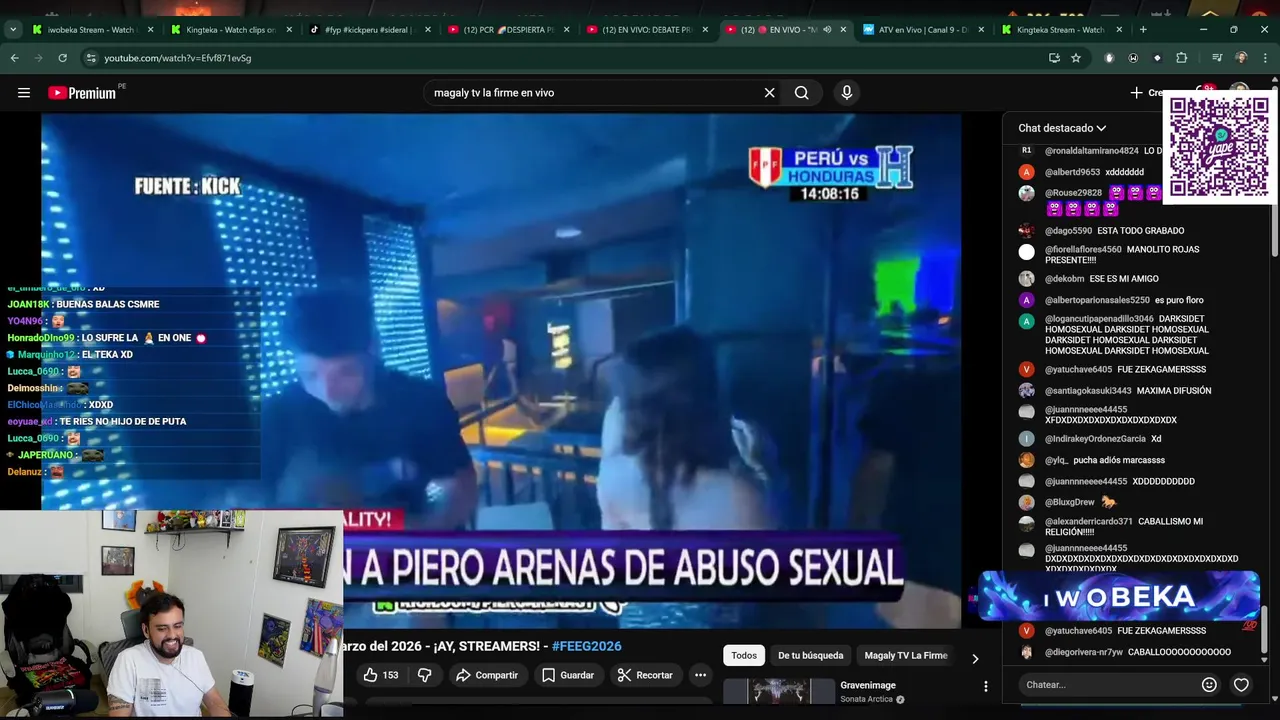This screenshot has width=1280, height=720.
Task: Run search with the magnifier button
Action: point(801,93)
